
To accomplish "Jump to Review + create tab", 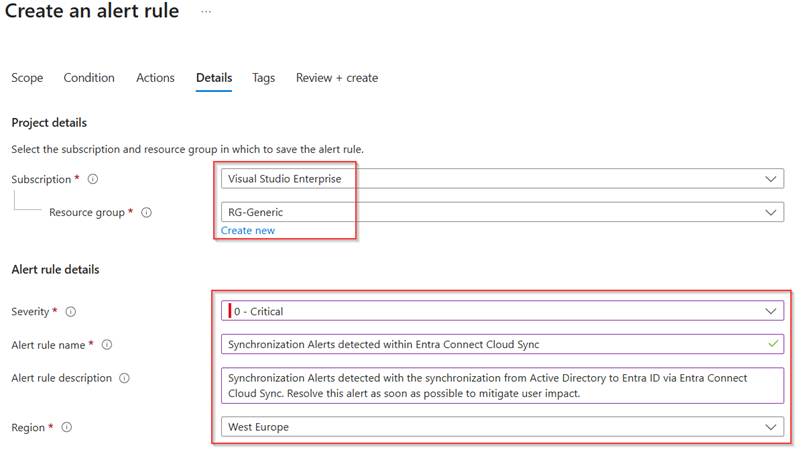I will [x=337, y=78].
